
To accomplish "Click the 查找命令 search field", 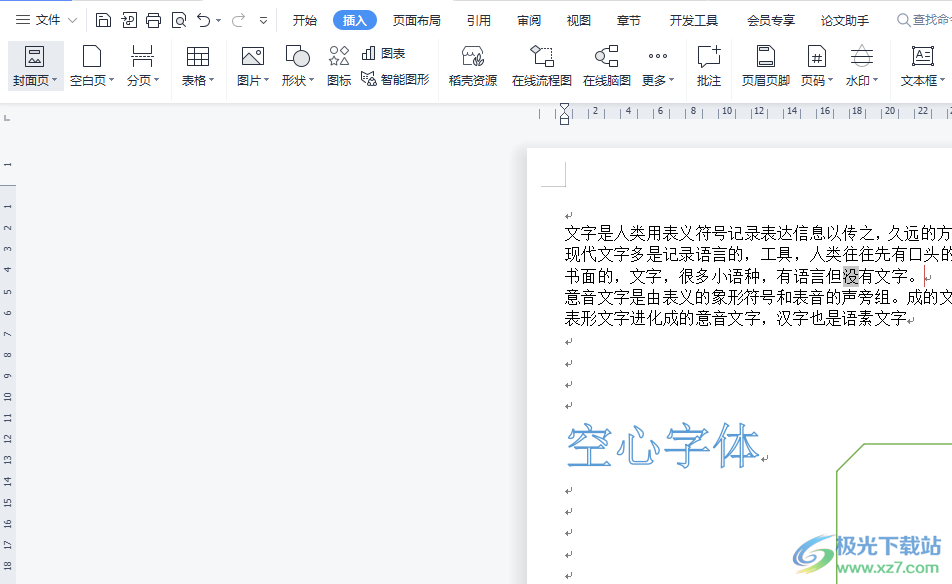I will [924, 21].
